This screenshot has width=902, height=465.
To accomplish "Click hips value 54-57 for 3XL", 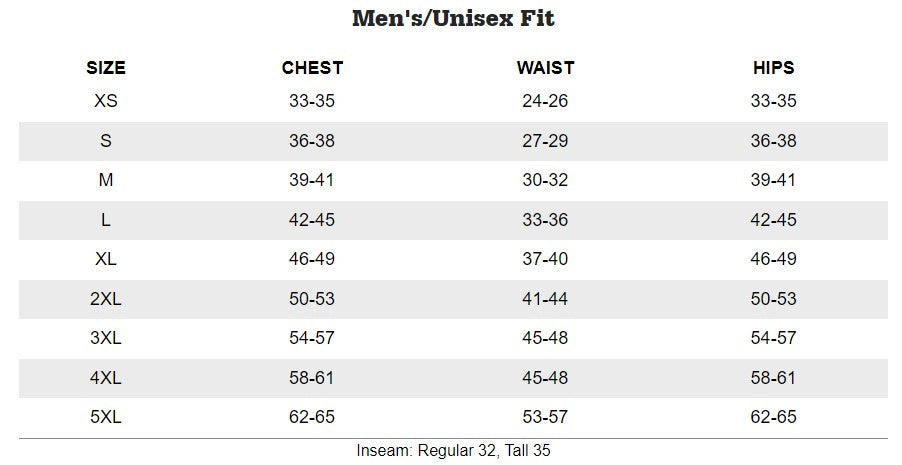I will (773, 338).
